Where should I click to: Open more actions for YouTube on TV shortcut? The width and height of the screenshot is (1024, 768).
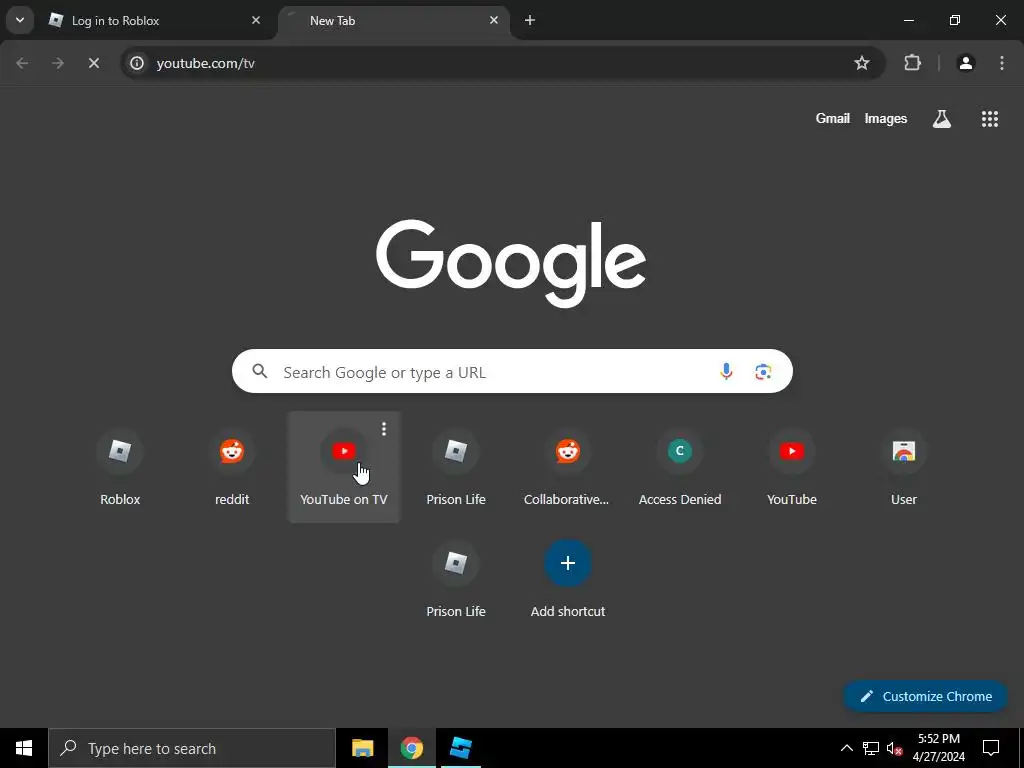[384, 429]
